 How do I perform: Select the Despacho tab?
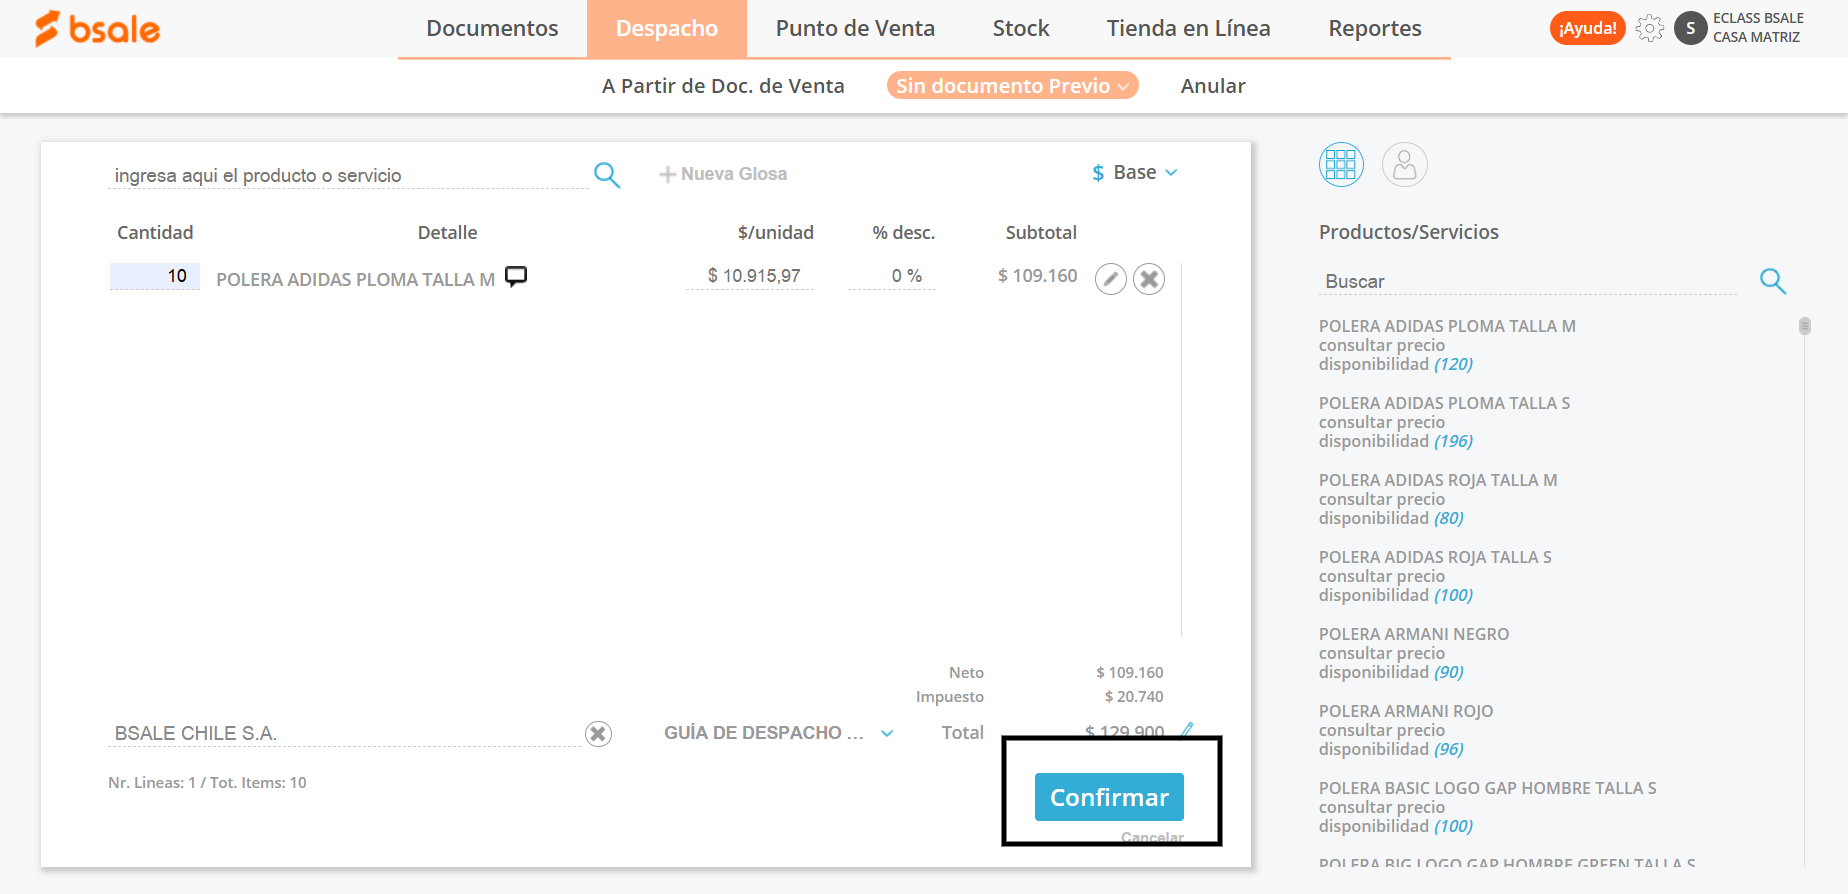[667, 28]
